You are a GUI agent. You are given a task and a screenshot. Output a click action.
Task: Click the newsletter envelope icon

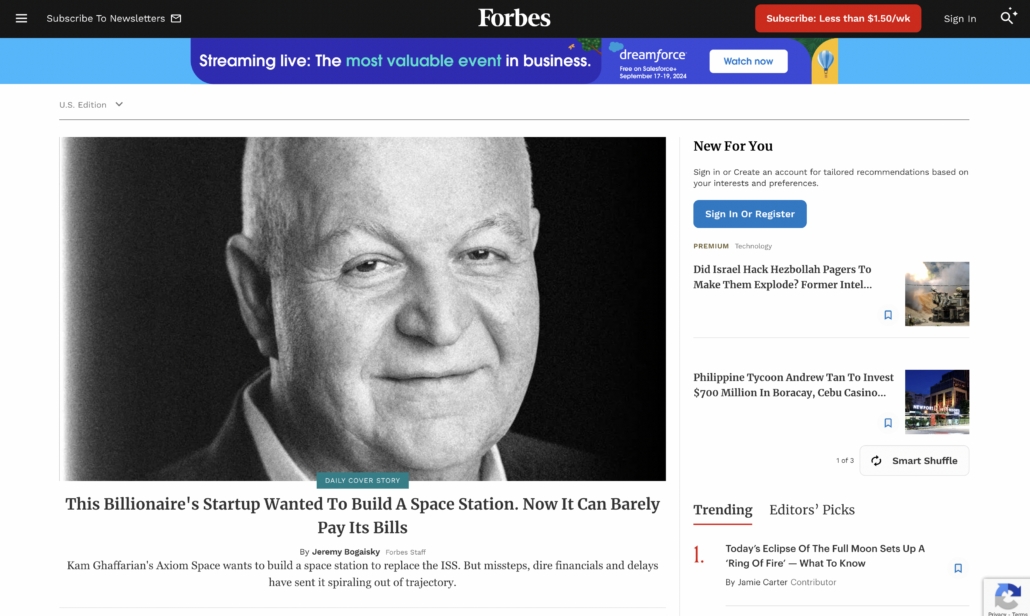pyautogui.click(x=176, y=18)
